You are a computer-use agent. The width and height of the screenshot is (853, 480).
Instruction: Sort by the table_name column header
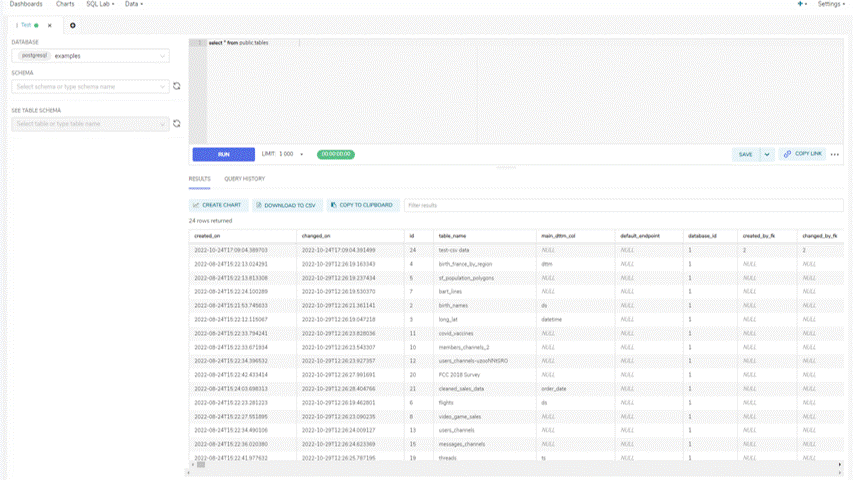[x=453, y=235]
